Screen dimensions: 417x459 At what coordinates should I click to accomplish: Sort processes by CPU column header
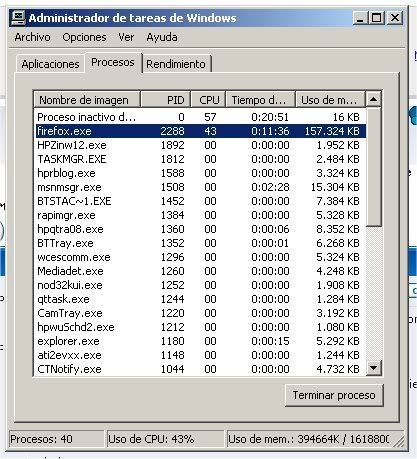[x=208, y=100]
